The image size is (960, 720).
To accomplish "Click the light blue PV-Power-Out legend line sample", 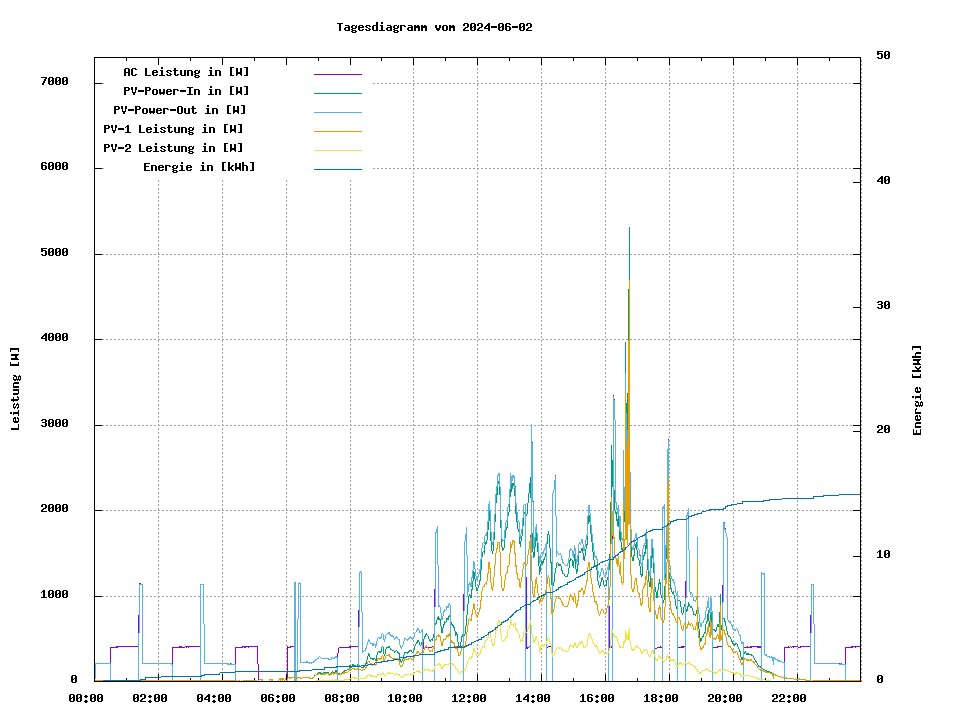I will click(337, 112).
